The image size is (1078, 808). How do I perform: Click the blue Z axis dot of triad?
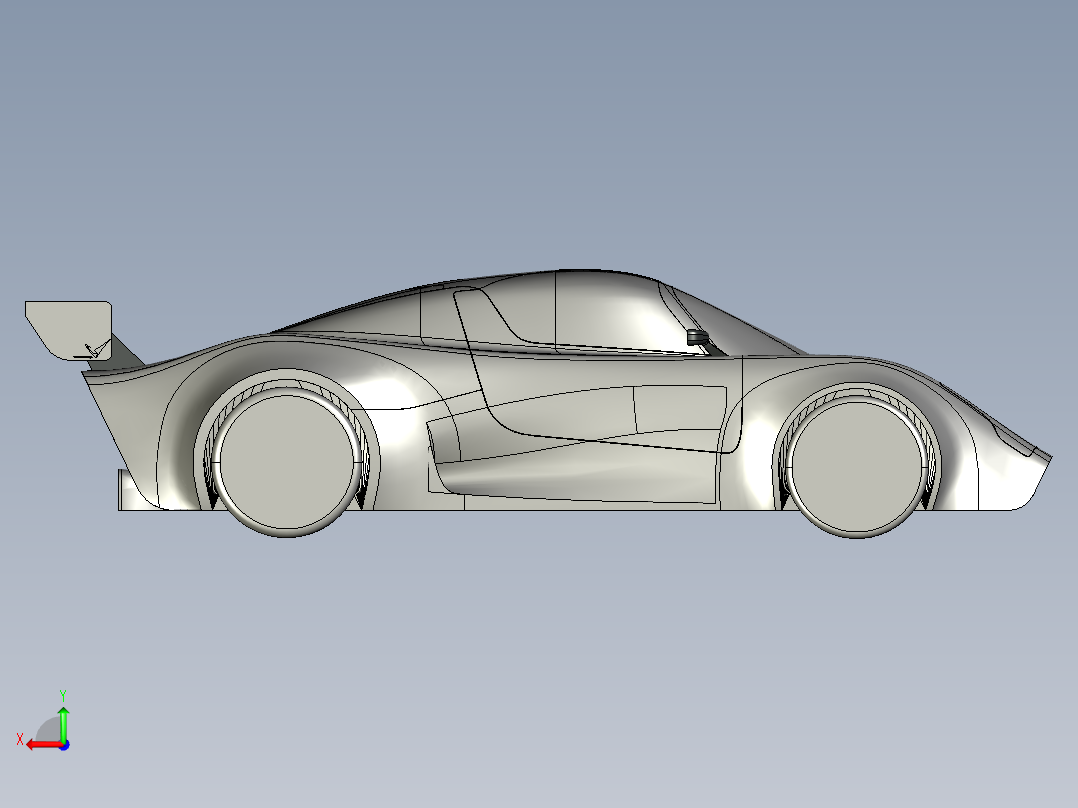[x=64, y=745]
